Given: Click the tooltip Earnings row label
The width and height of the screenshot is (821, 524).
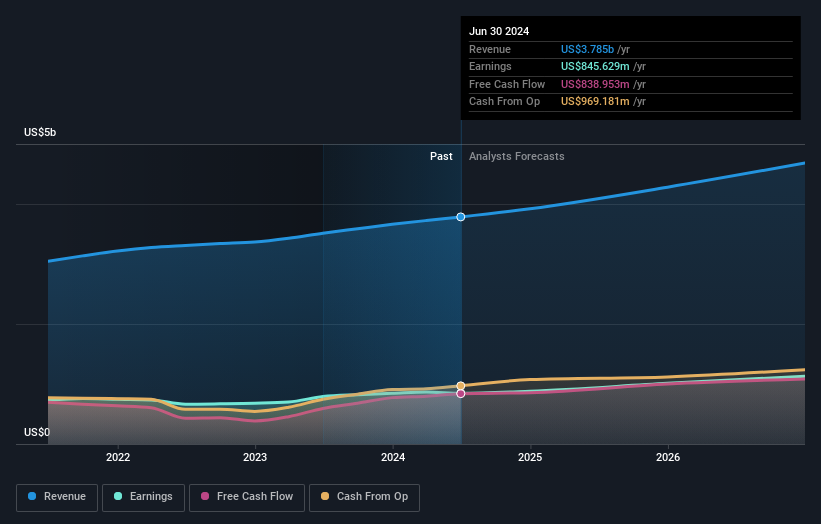Looking at the screenshot, I should point(490,66).
